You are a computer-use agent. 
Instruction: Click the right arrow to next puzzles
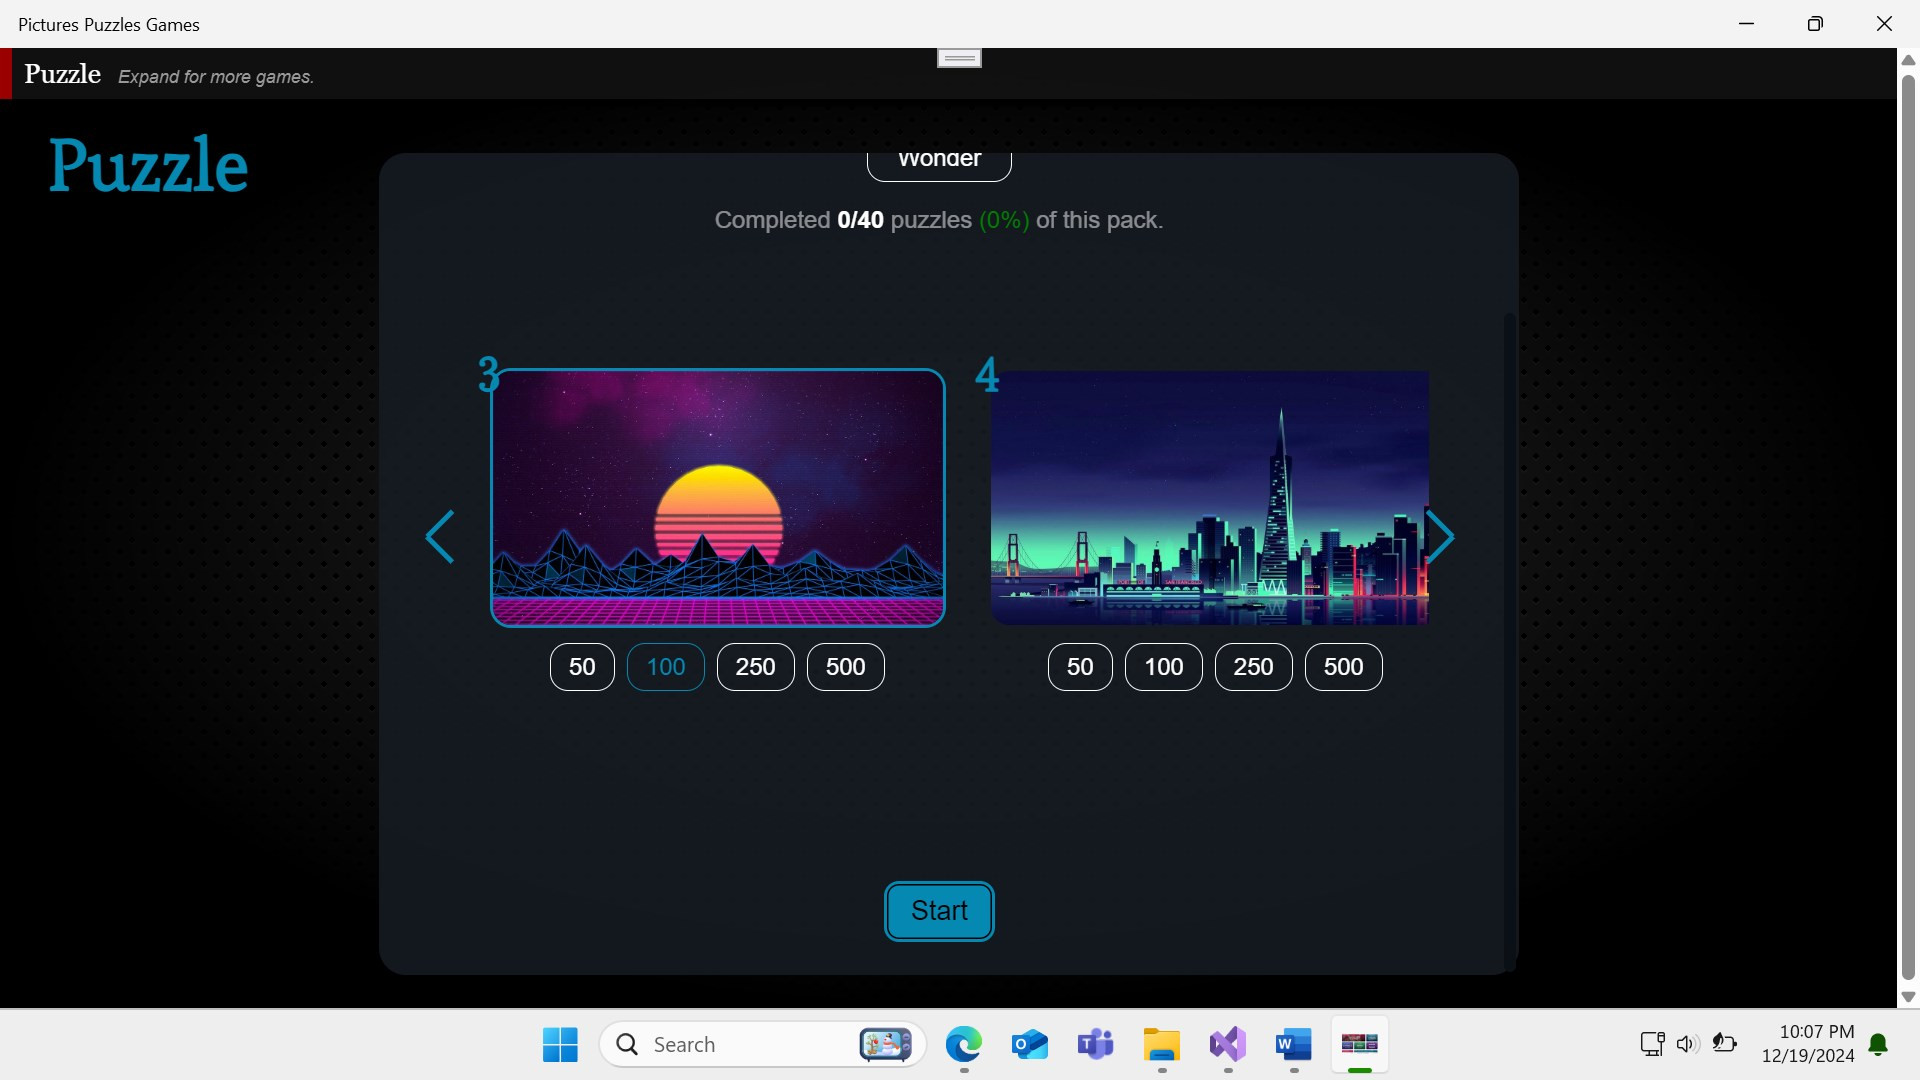click(1440, 537)
